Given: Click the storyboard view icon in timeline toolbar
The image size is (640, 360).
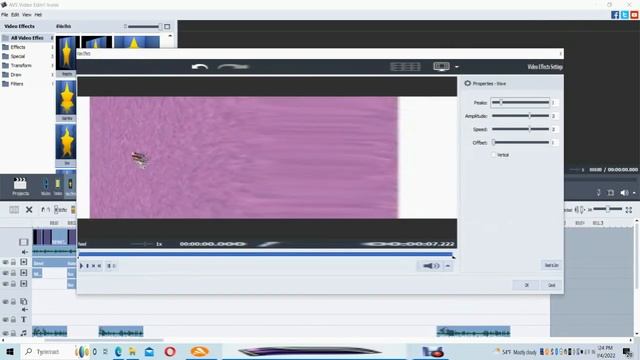Looking at the screenshot, I should click(14, 210).
